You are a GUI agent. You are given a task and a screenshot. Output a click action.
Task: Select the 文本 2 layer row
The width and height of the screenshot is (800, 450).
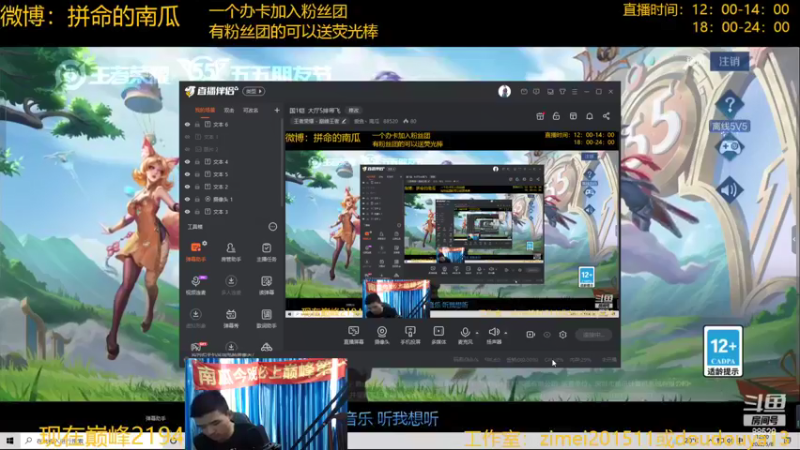232,187
